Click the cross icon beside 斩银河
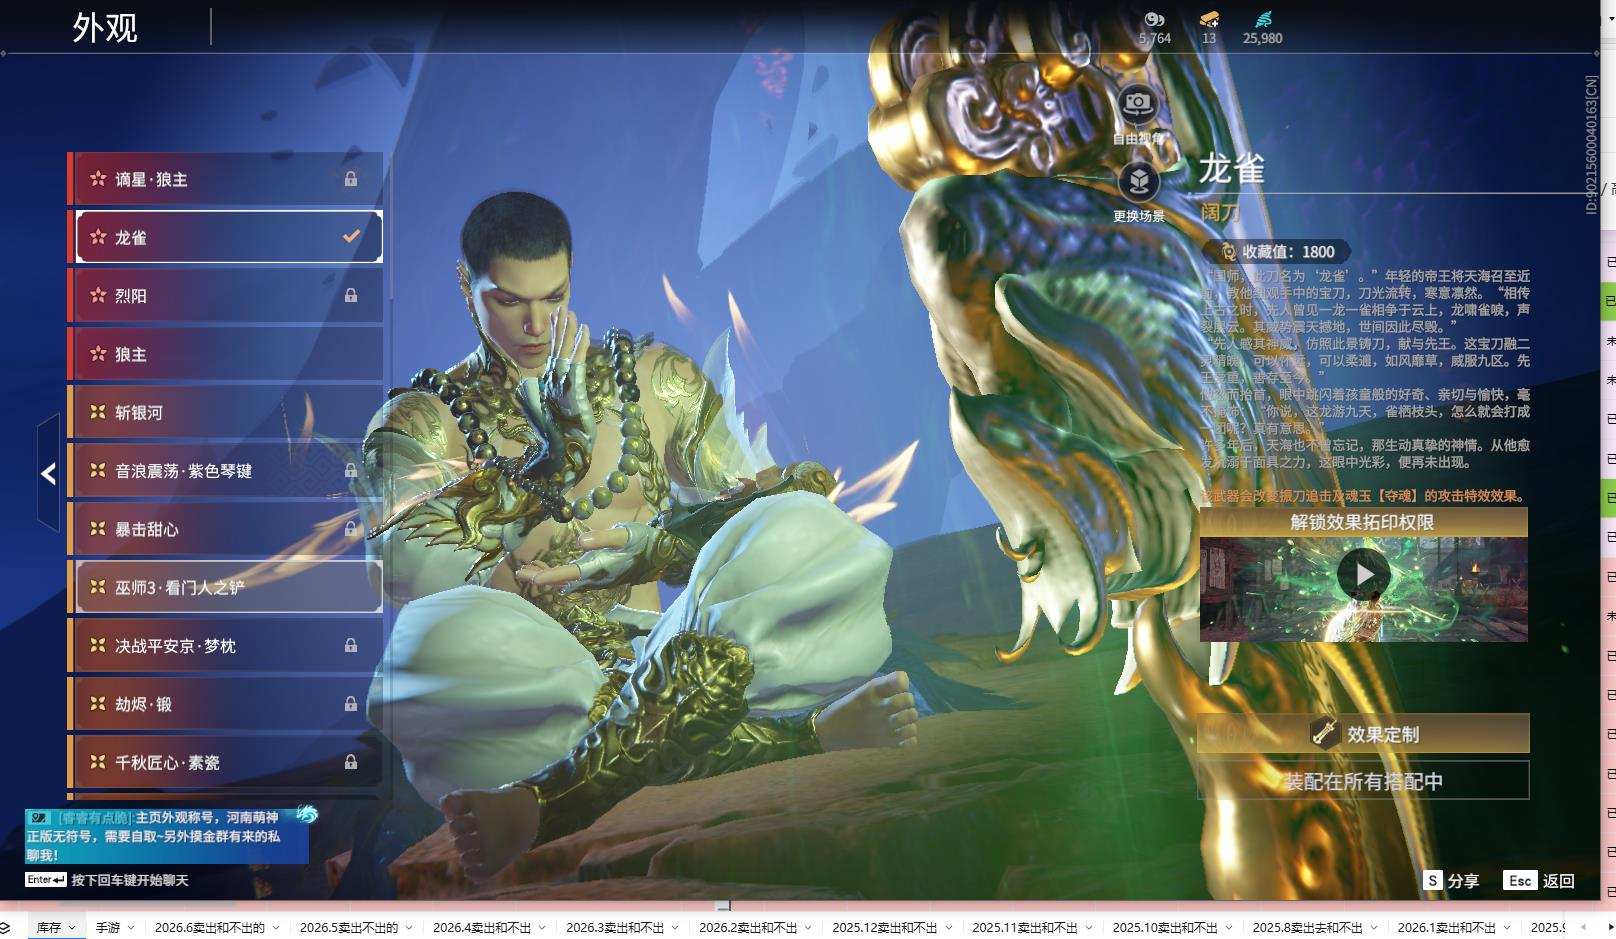This screenshot has height=939, width=1616. click(98, 412)
